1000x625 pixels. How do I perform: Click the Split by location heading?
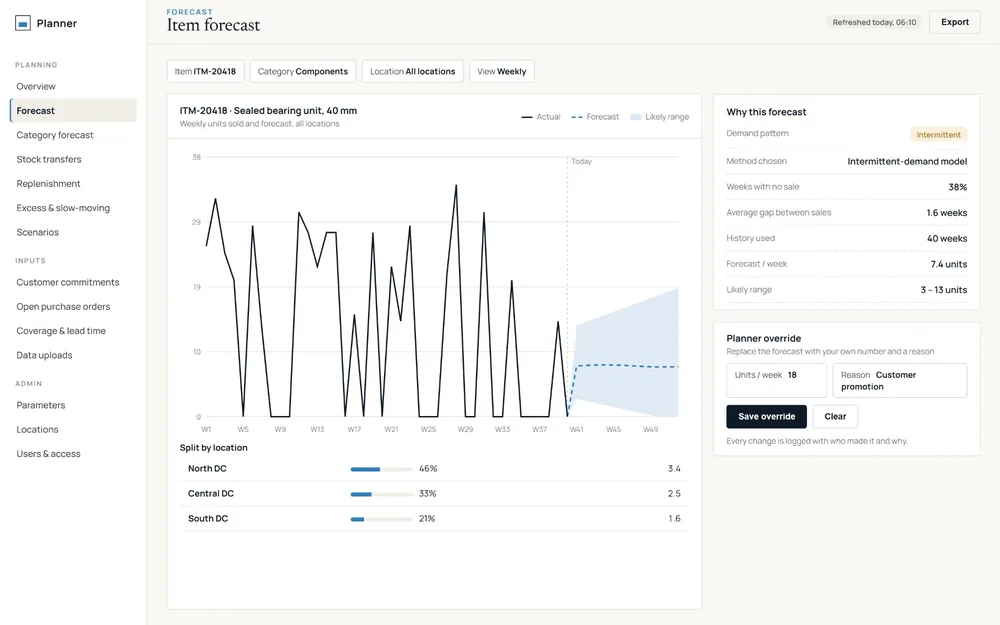click(214, 448)
